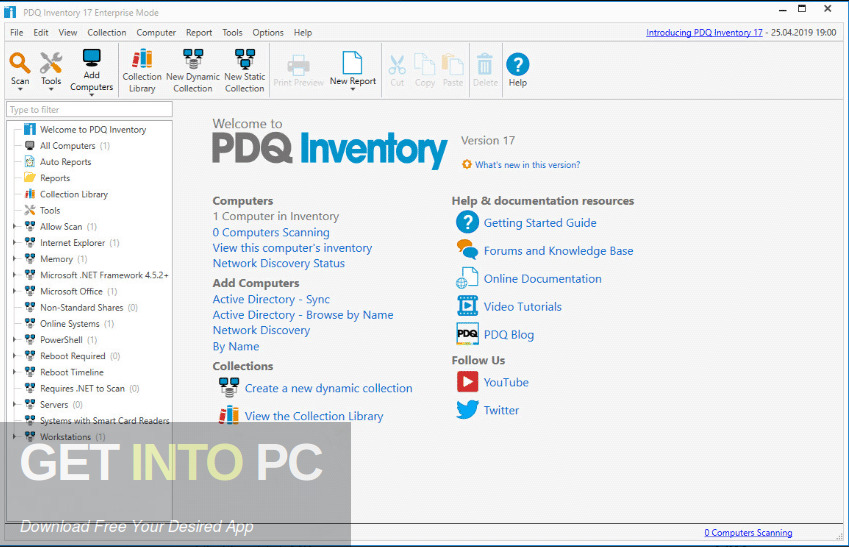Image resolution: width=849 pixels, height=547 pixels.
Task: Expand the Microsoft .NET Framework 4.5.2+ node
Action: (x=15, y=275)
